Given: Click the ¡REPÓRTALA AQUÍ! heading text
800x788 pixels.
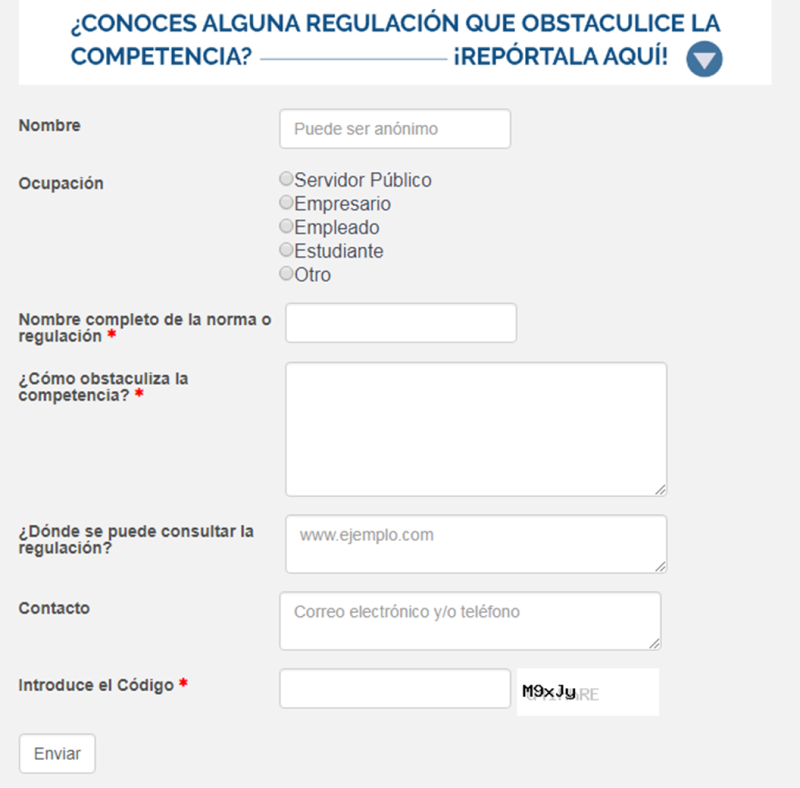Looking at the screenshot, I should [x=560, y=56].
